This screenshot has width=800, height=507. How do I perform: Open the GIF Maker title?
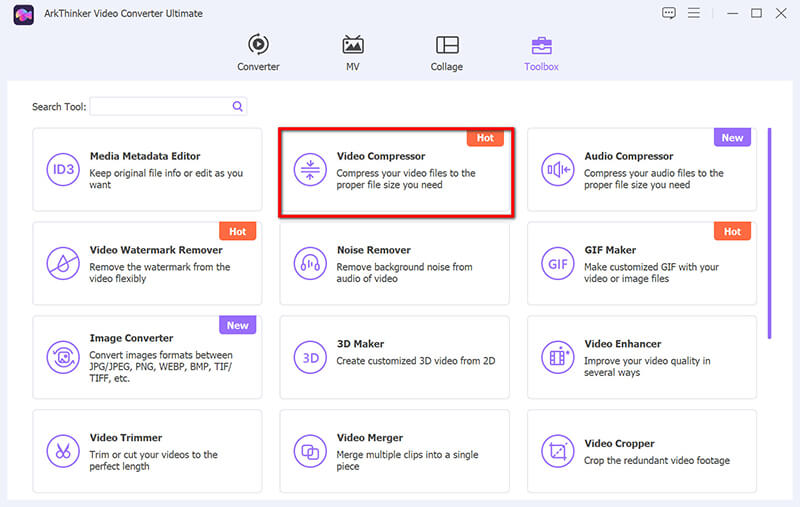pos(610,250)
